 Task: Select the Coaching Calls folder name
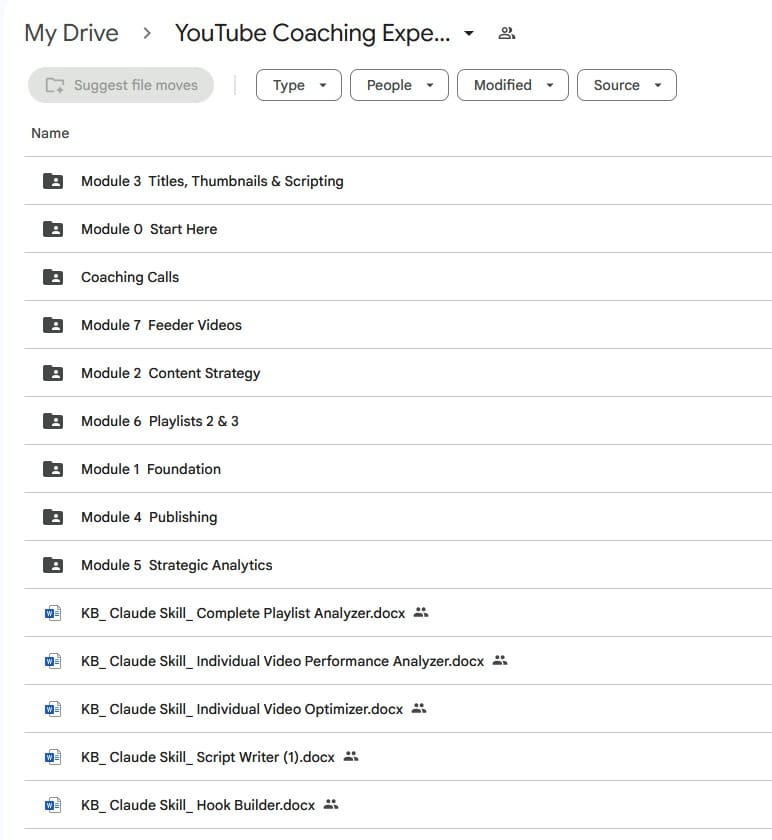point(130,277)
